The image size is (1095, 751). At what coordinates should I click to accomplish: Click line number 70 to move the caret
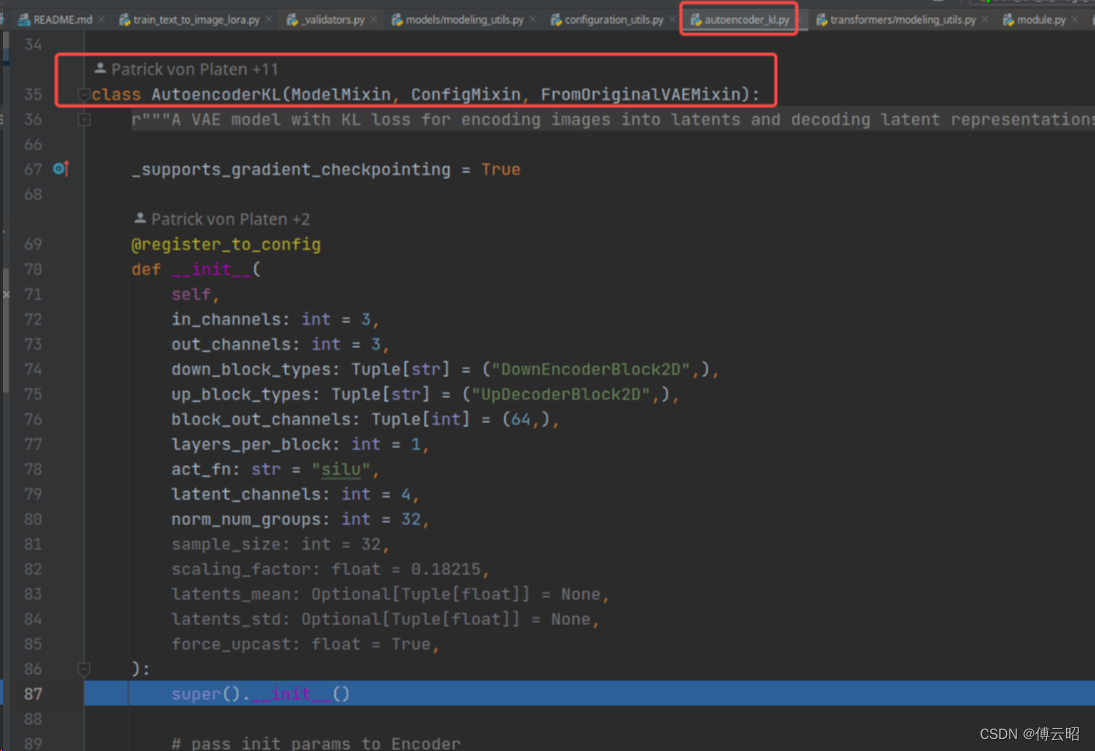tap(33, 269)
